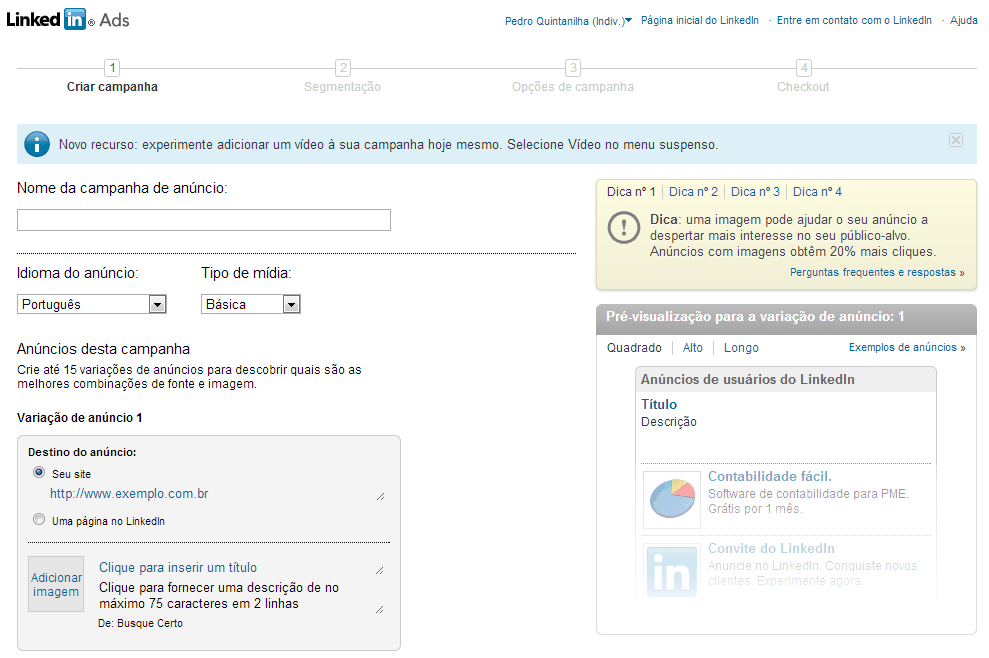Select Uma página no LinkedIn radio button
Image resolution: width=989 pixels, height=658 pixels.
tap(39, 520)
